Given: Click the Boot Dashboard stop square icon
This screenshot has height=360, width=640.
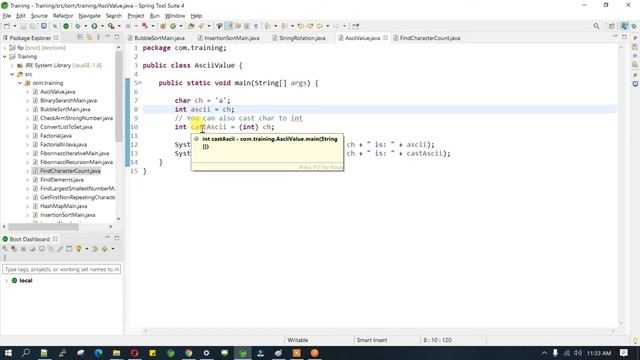Looking at the screenshot, I should pos(23,249).
